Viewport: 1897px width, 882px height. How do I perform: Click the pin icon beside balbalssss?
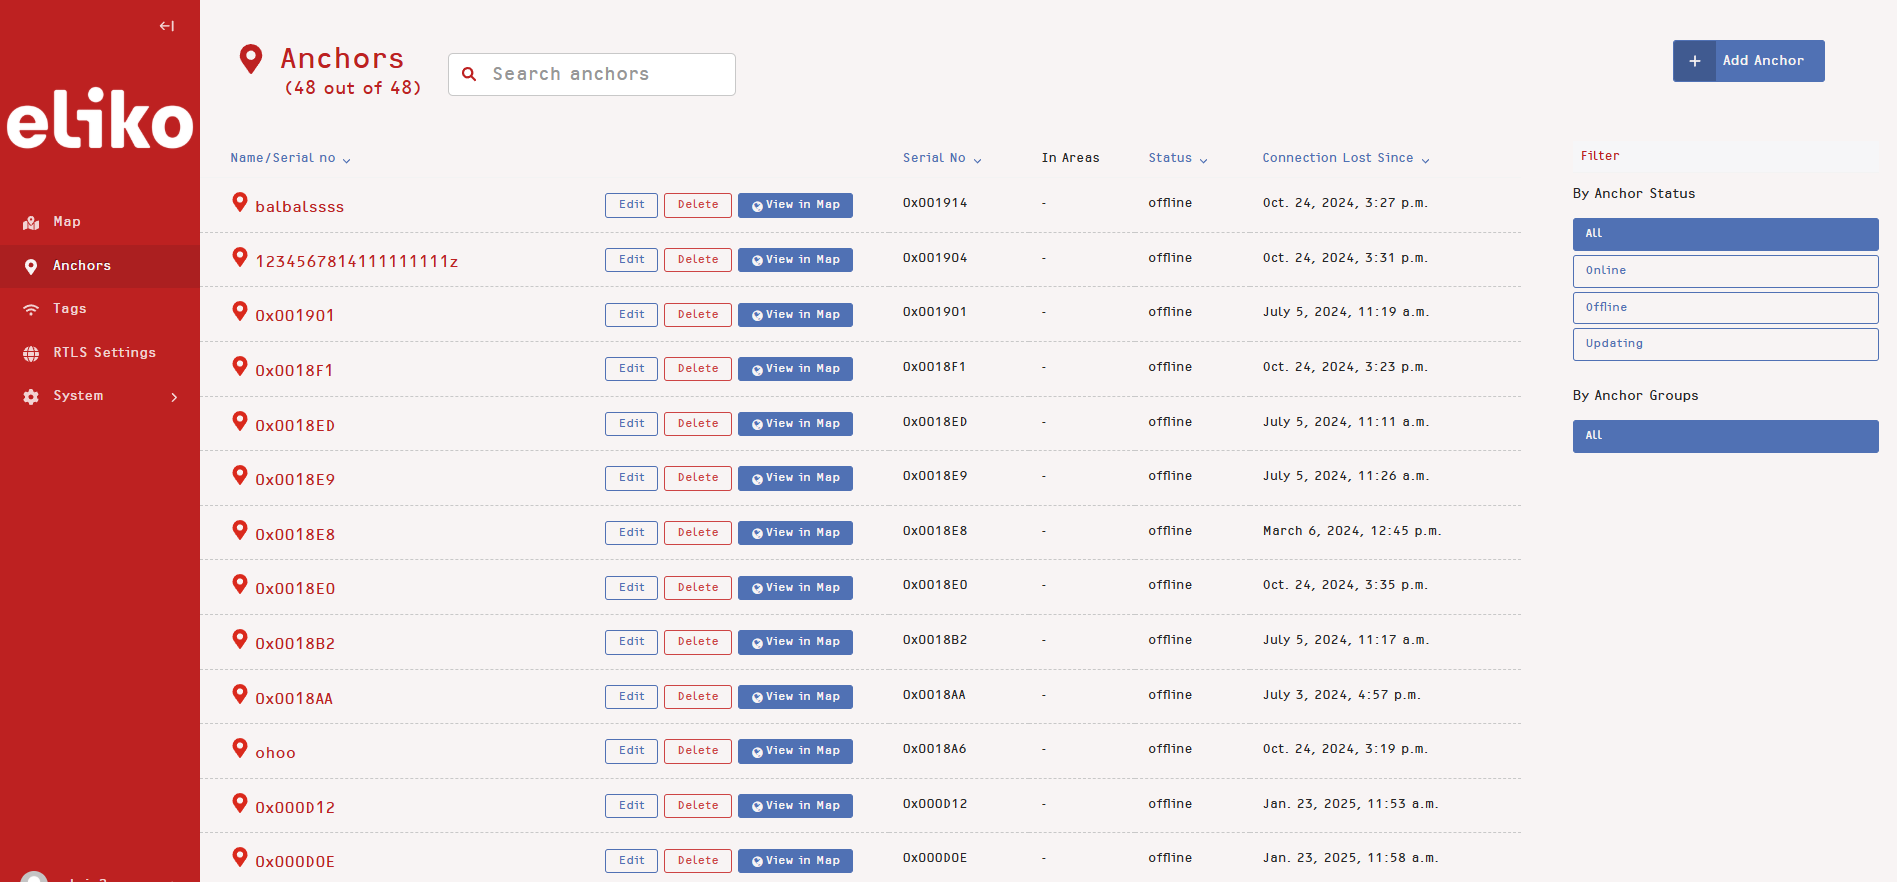240,202
